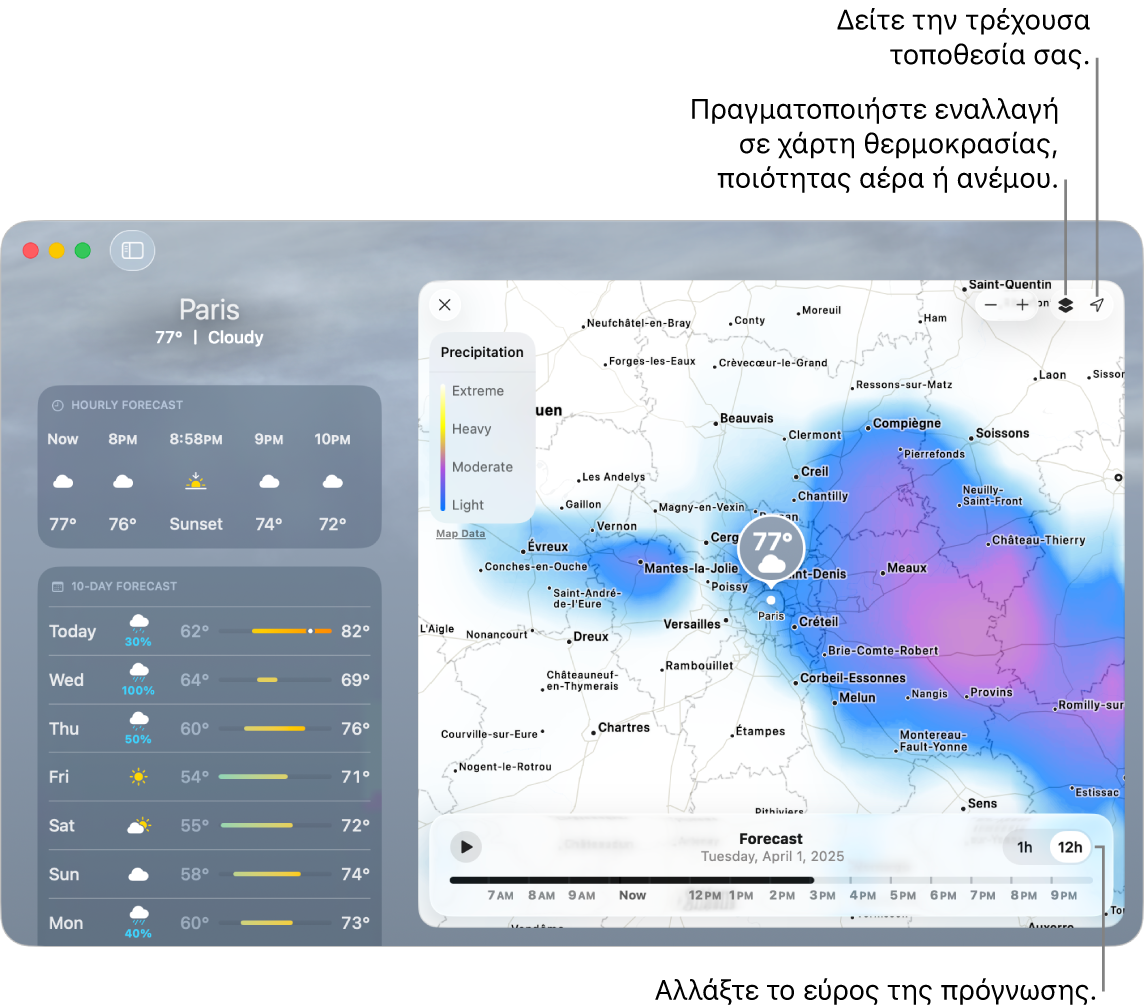The width and height of the screenshot is (1144, 1008).
Task: Zoom in the map with plus button
Action: pyautogui.click(x=1022, y=305)
